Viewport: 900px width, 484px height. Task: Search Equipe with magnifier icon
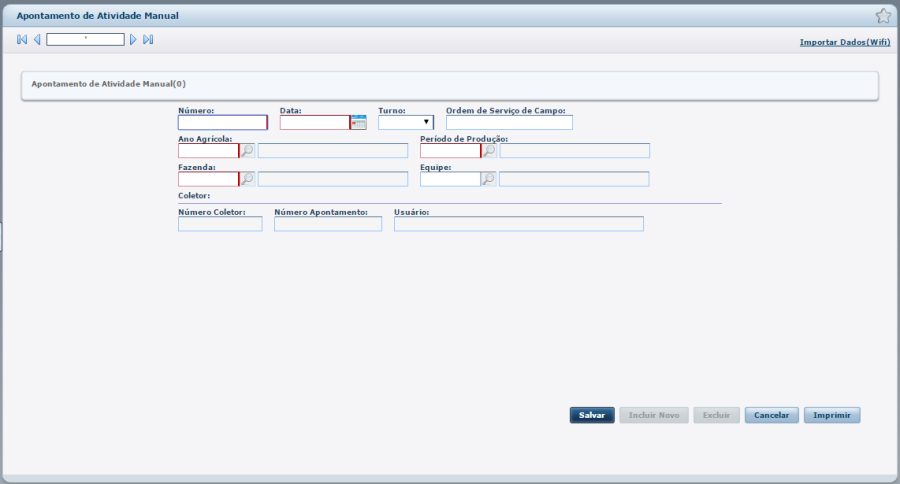[x=488, y=179]
